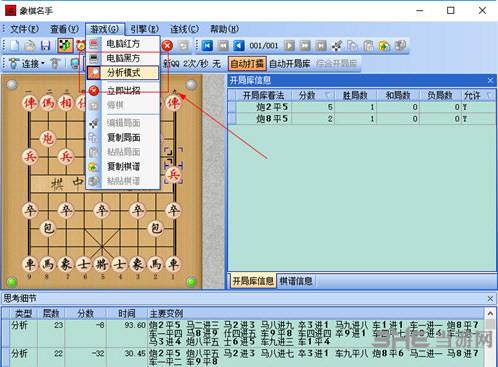This screenshot has width=498, height=367.
Task: Click the 主要变例 column header
Action: pyautogui.click(x=316, y=313)
